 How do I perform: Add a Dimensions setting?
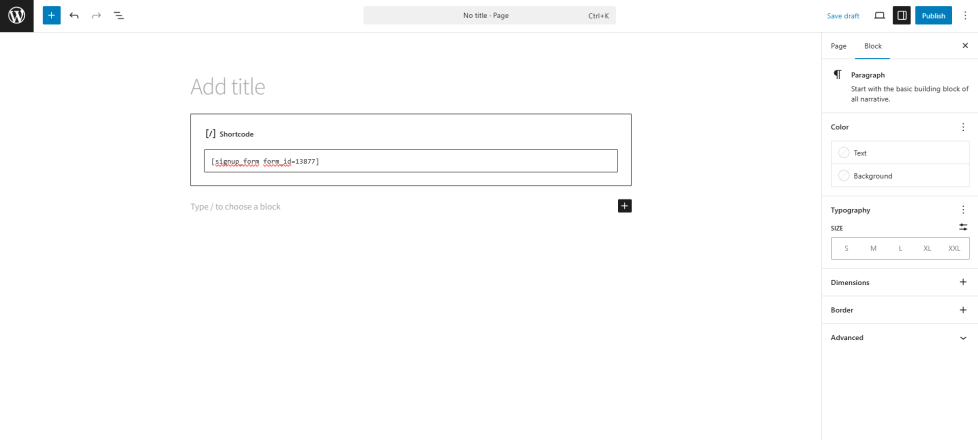pos(963,282)
